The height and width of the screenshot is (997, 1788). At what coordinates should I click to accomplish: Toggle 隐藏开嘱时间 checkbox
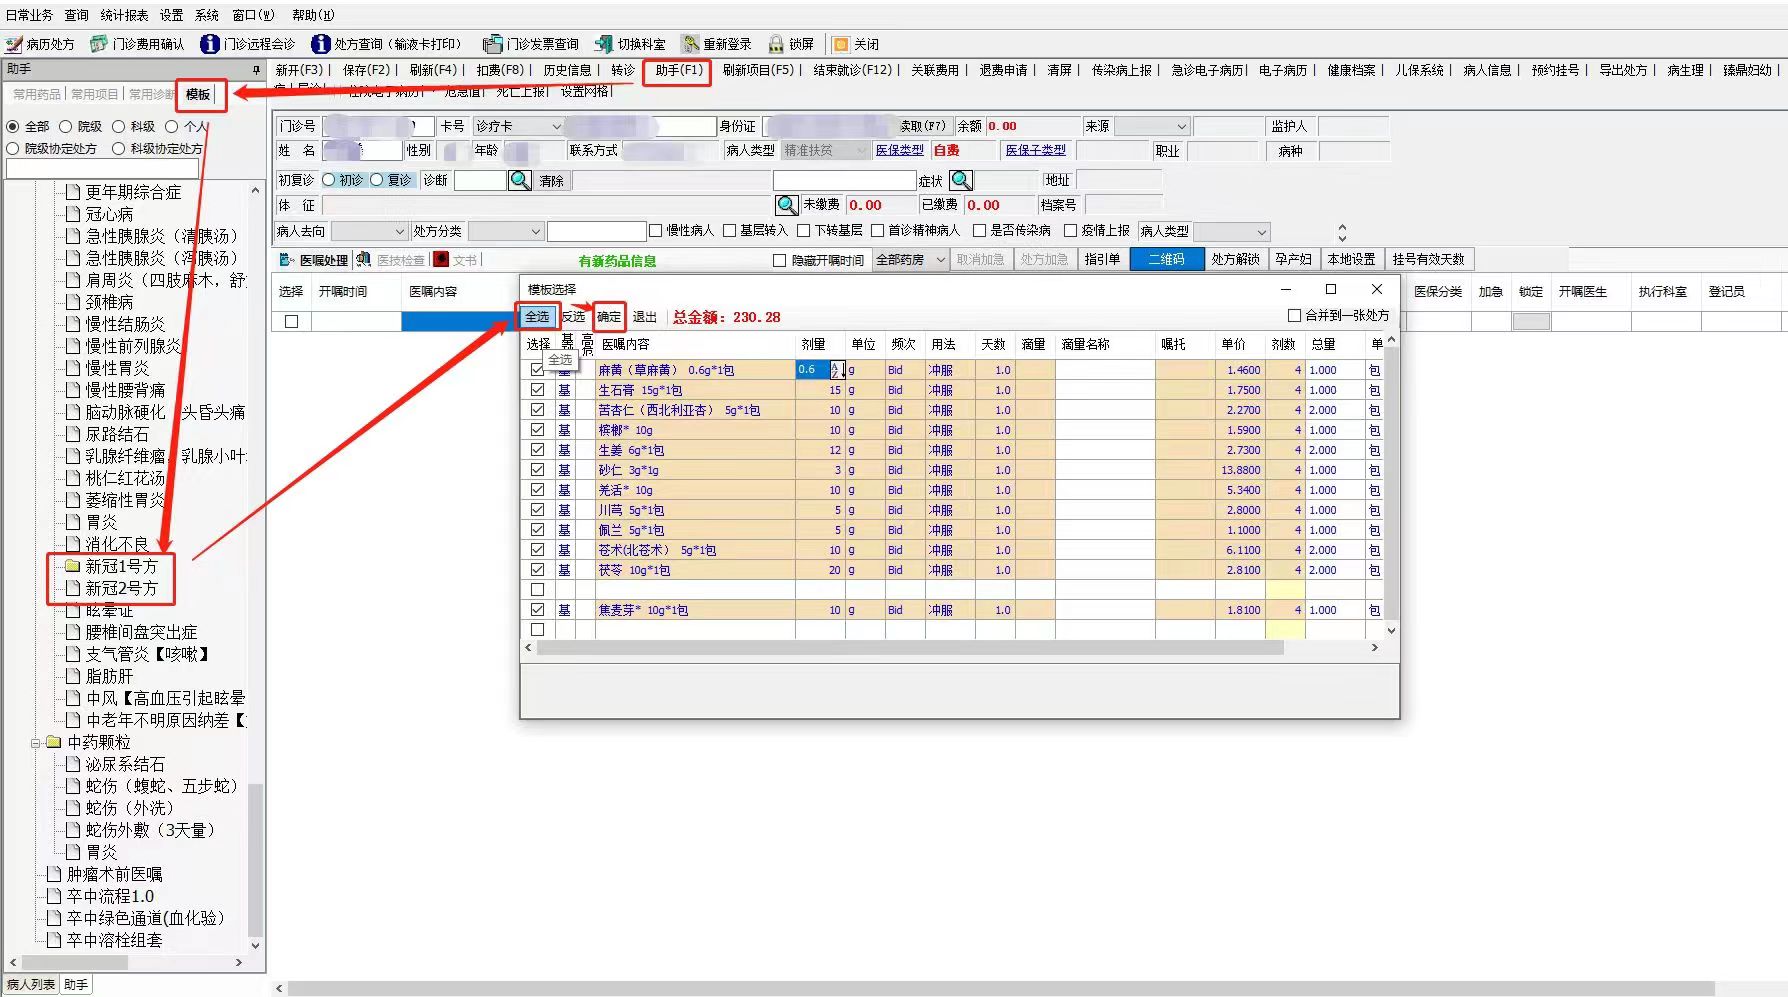tap(780, 260)
